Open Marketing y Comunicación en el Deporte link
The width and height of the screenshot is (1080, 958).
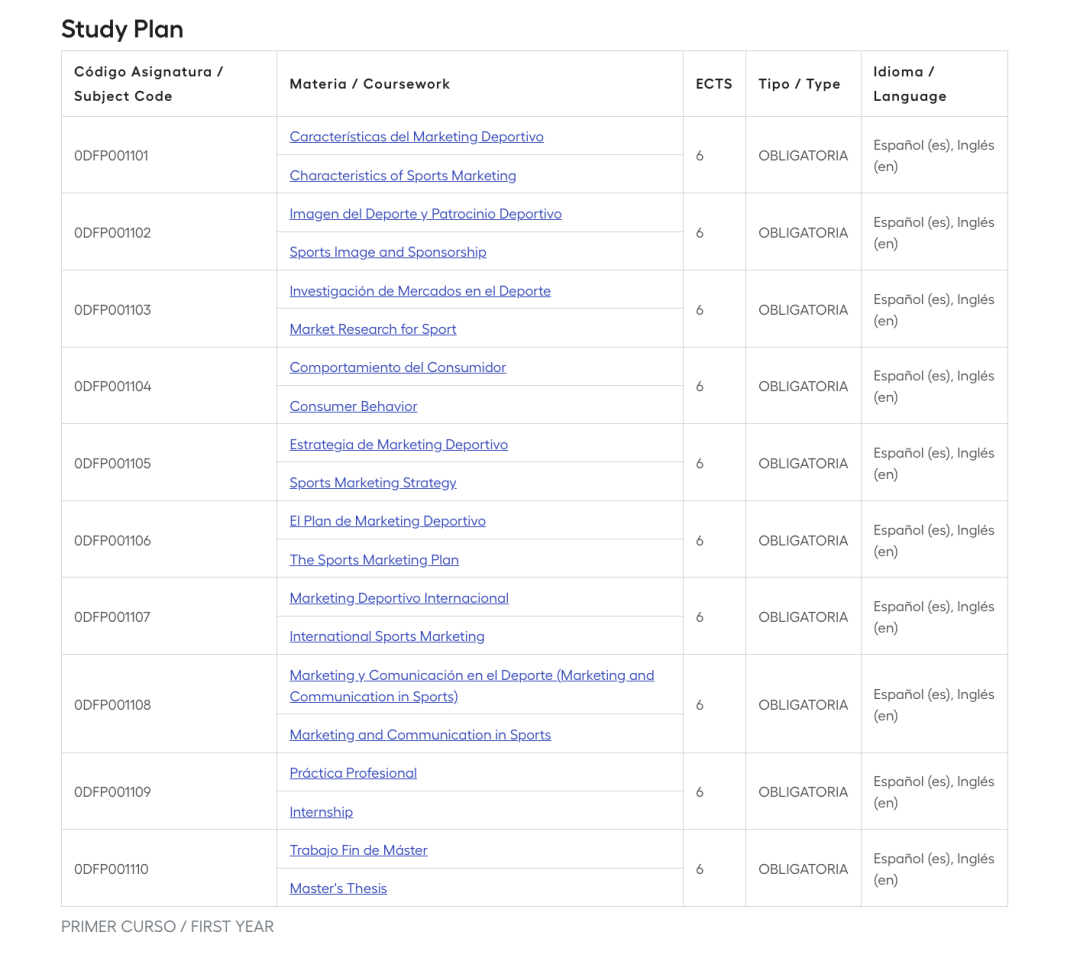coord(471,676)
